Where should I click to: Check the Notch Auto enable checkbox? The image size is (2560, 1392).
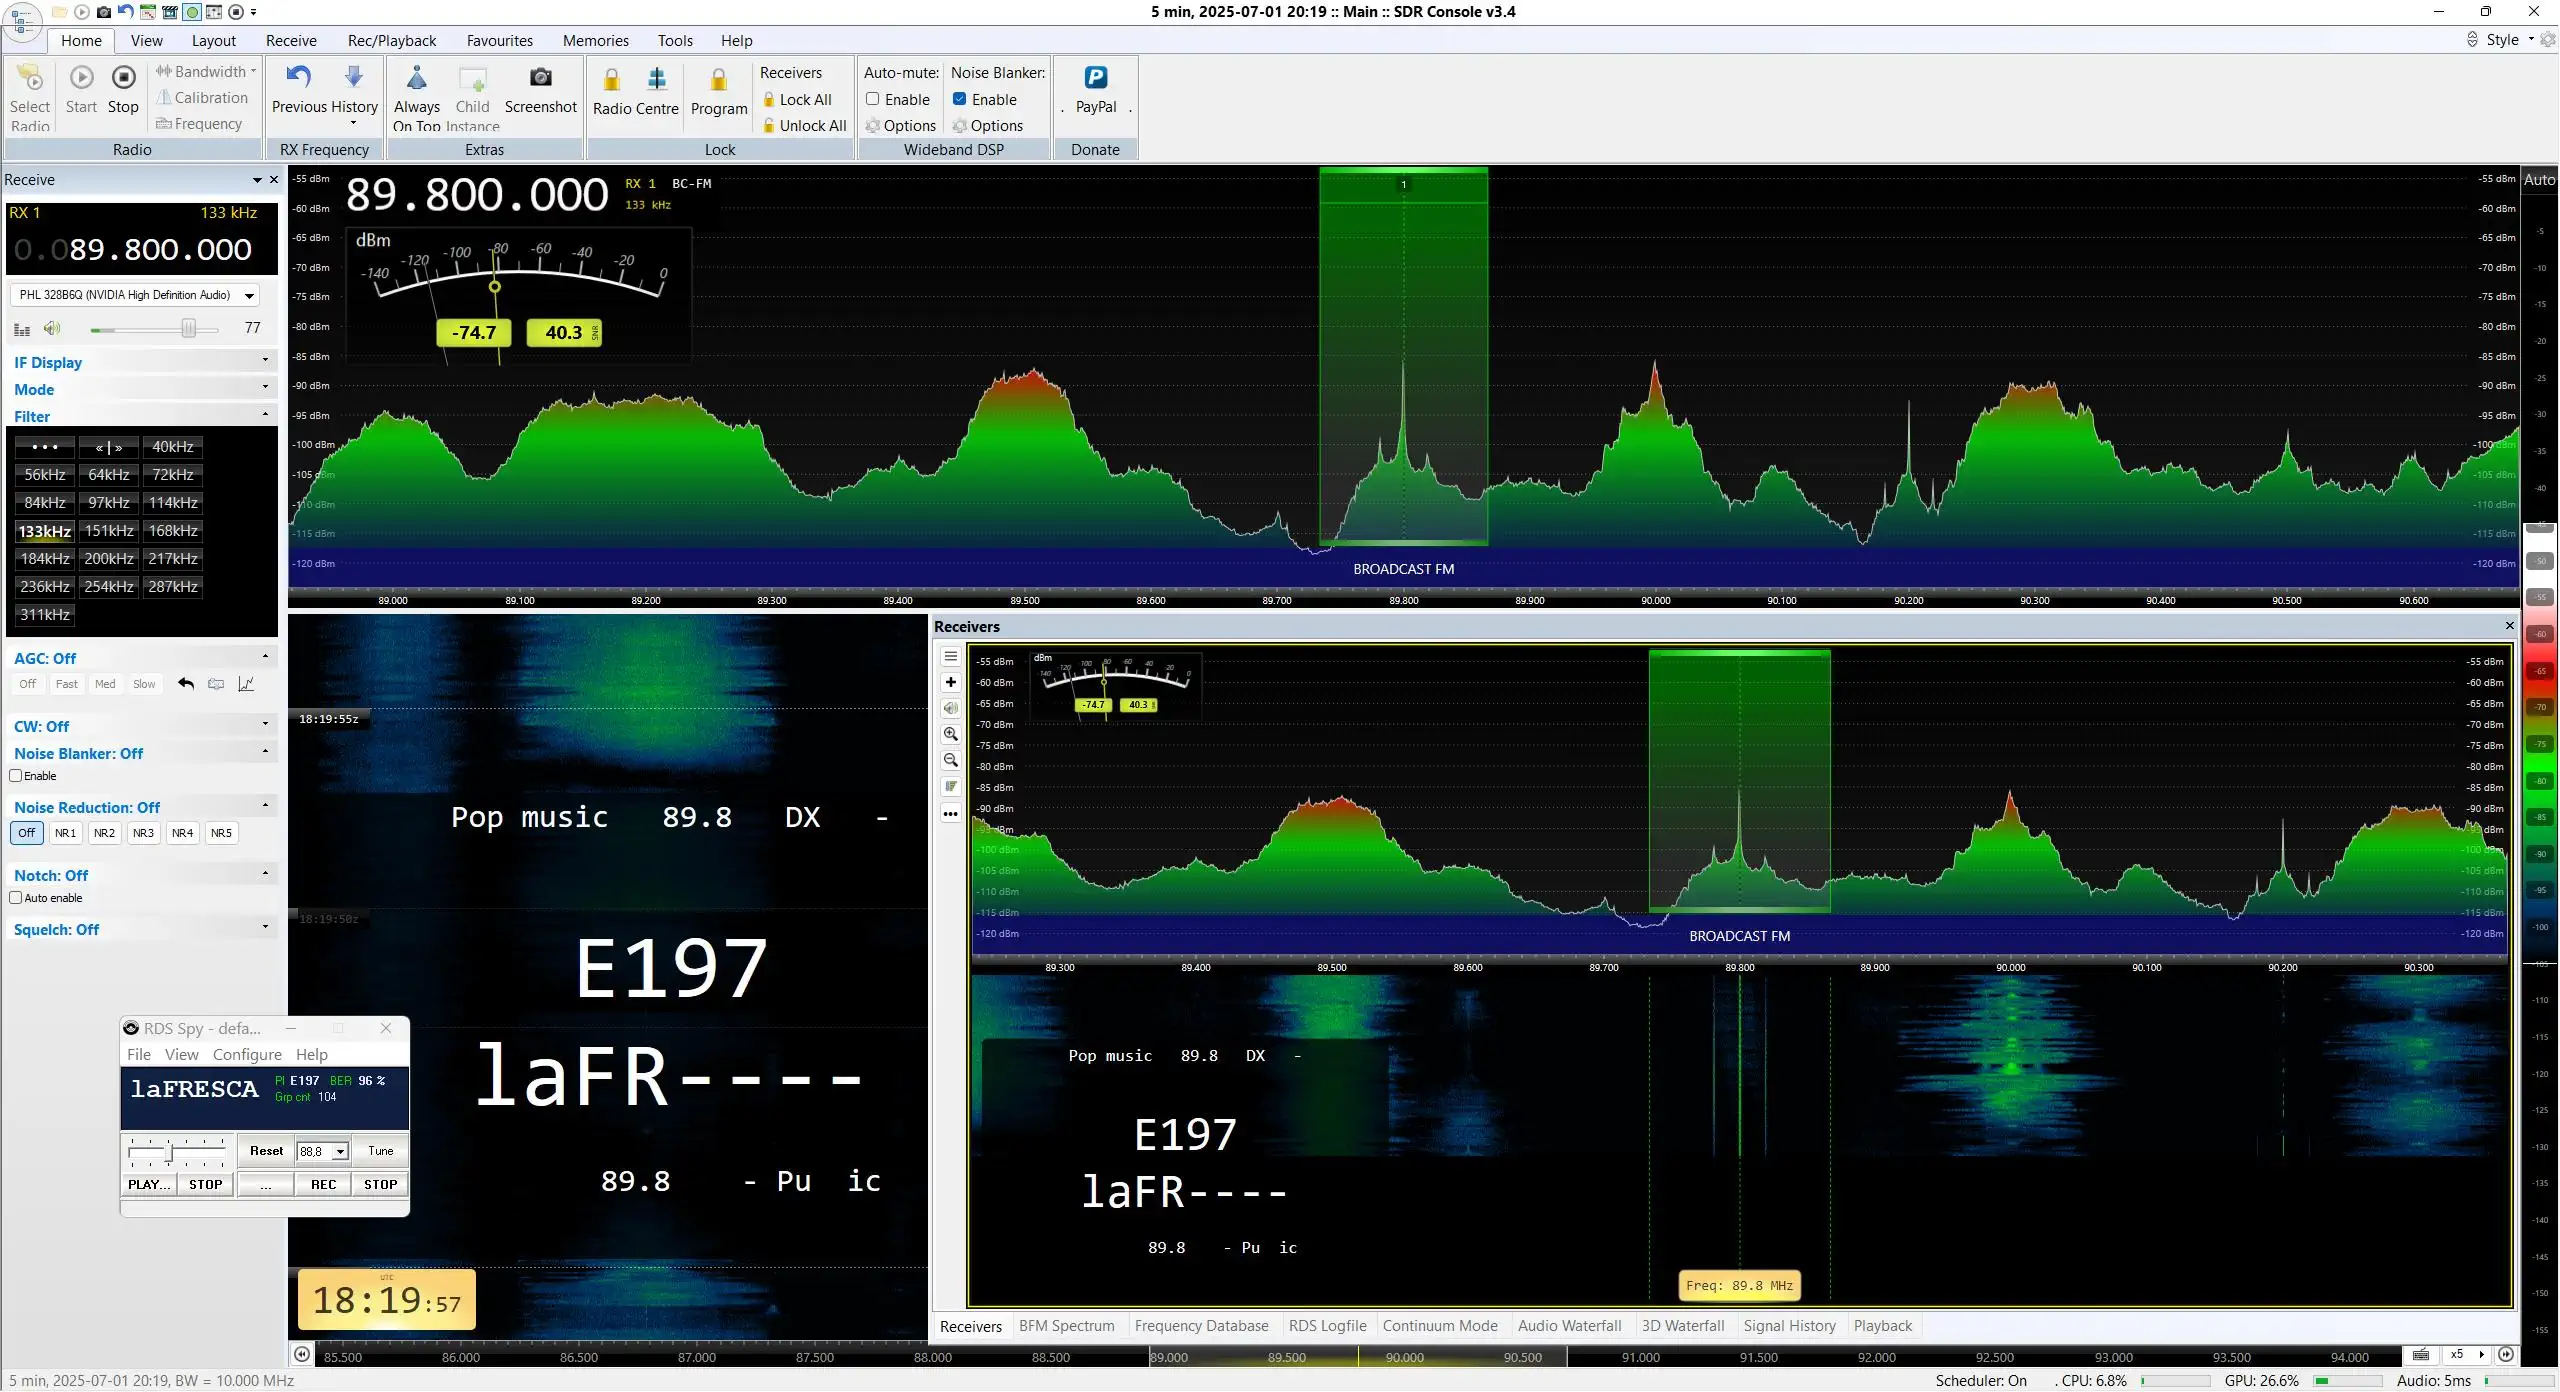coord(16,898)
